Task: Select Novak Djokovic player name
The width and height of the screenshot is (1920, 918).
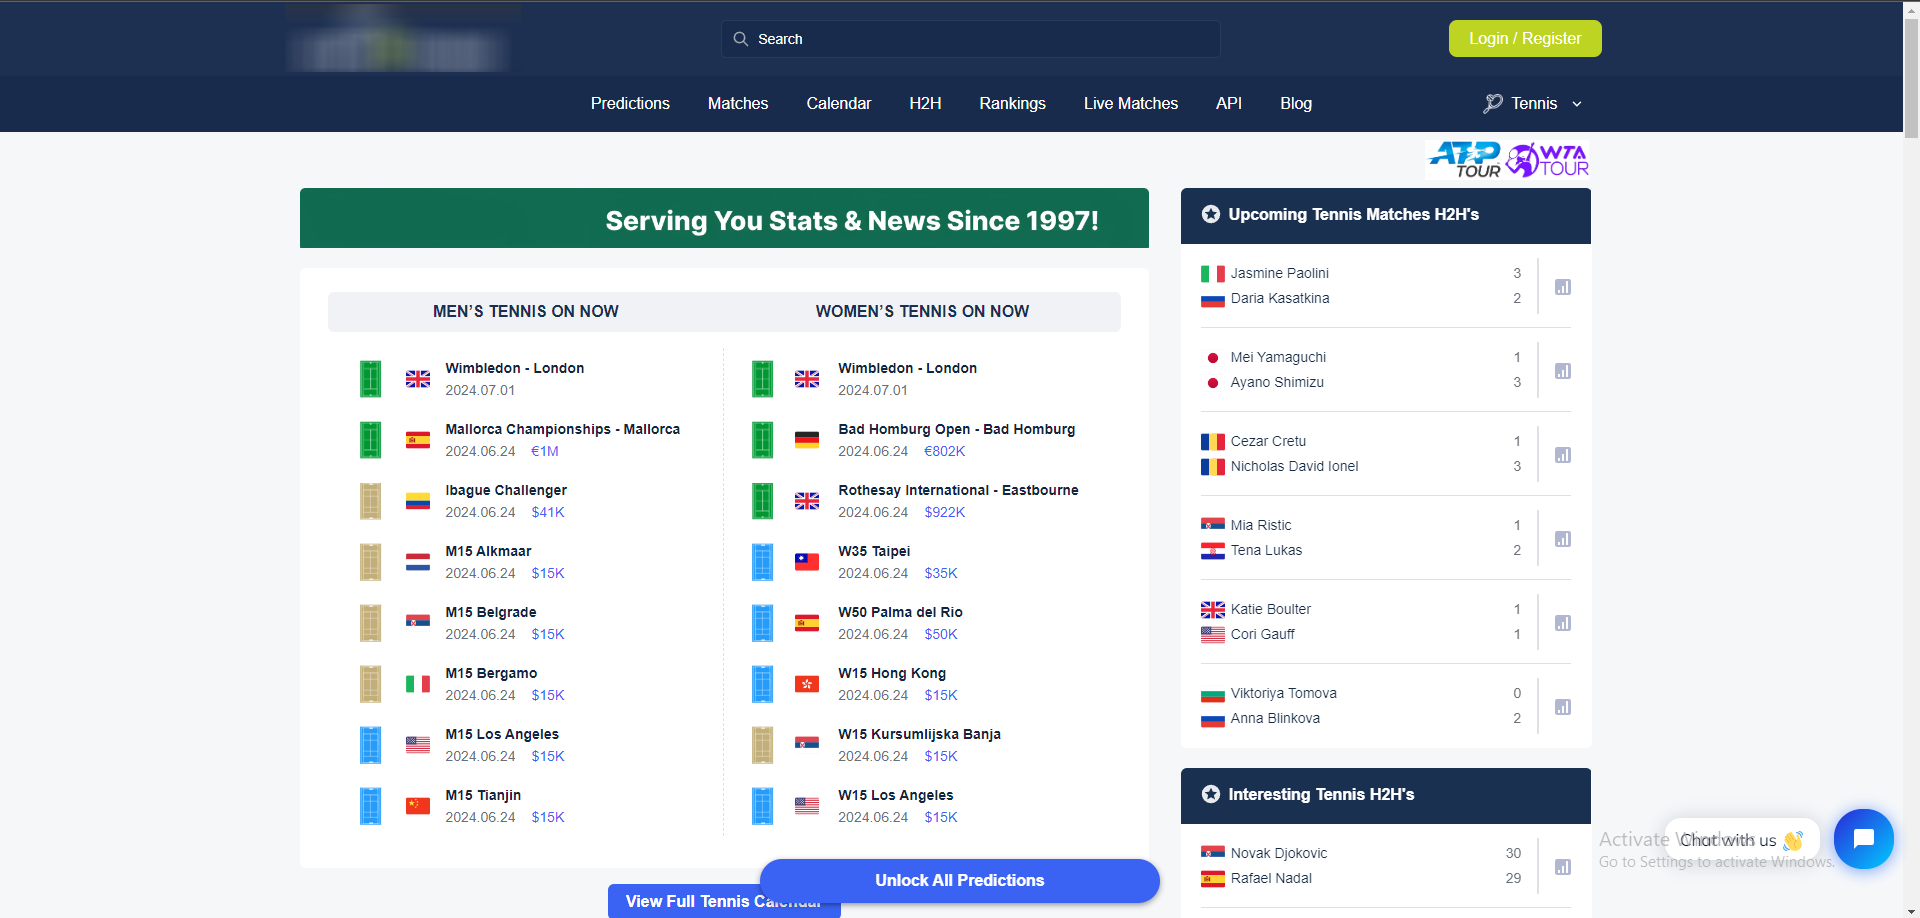Action: click(1279, 853)
